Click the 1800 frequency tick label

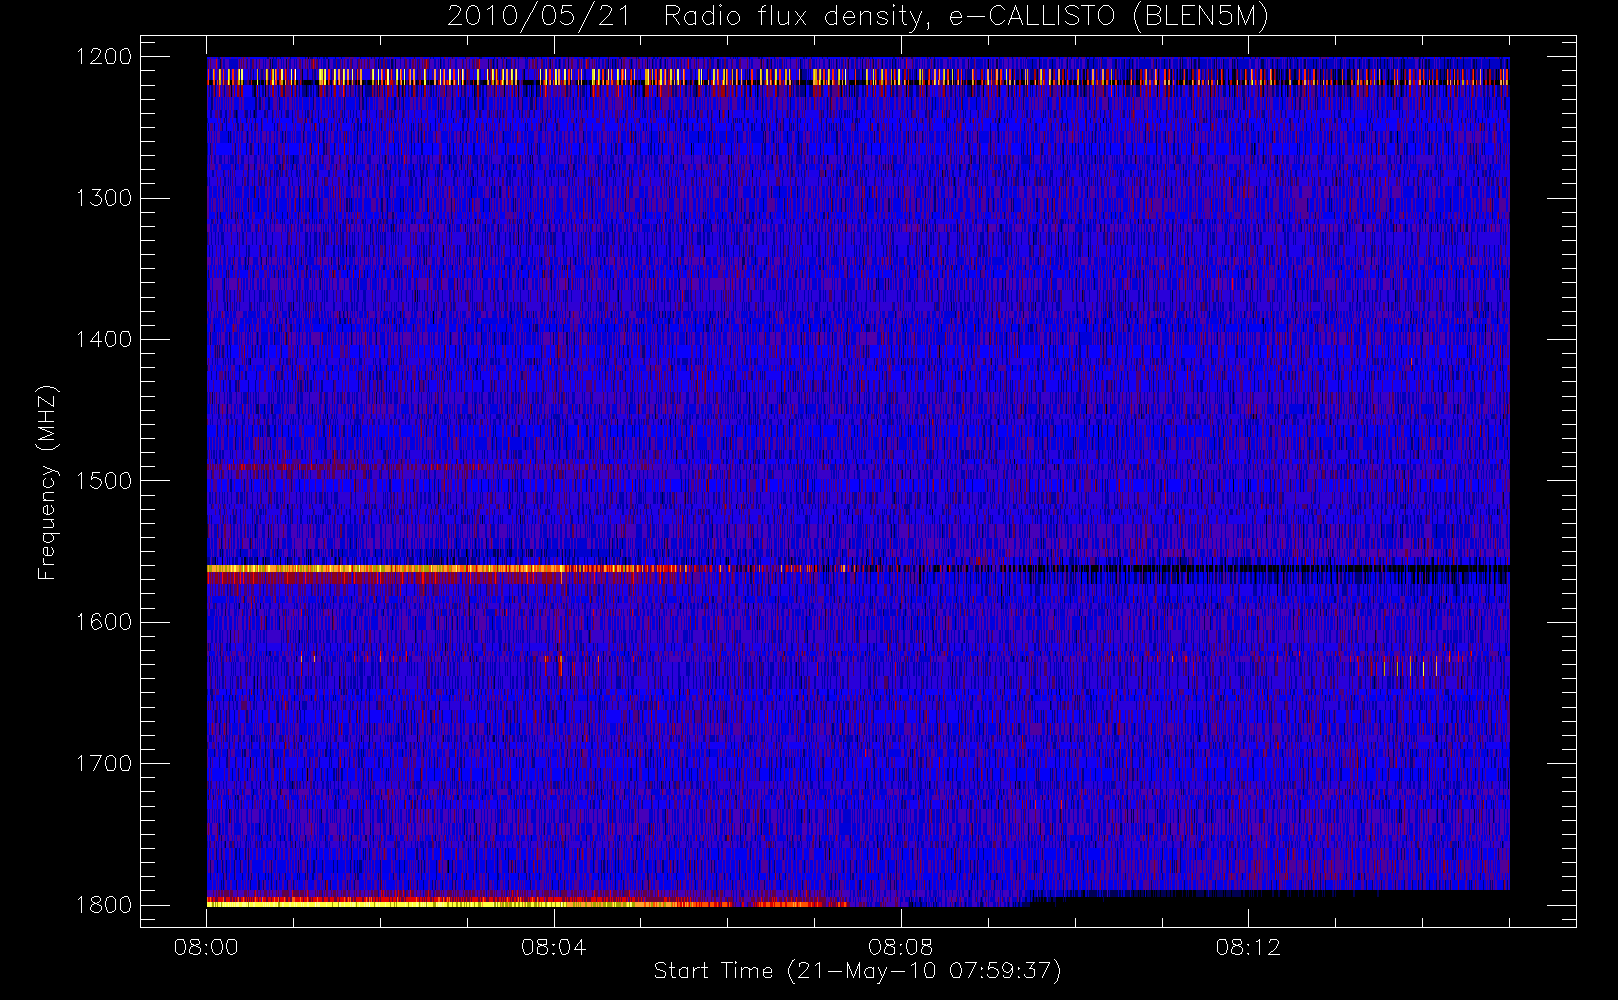103,905
